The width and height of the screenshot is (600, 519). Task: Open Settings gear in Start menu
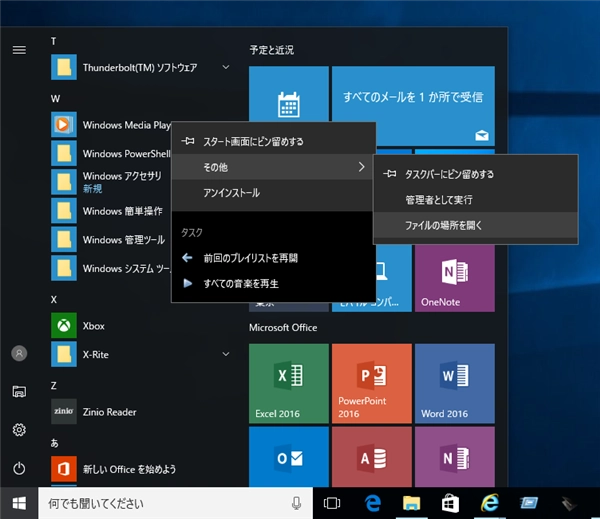pyautogui.click(x=19, y=430)
